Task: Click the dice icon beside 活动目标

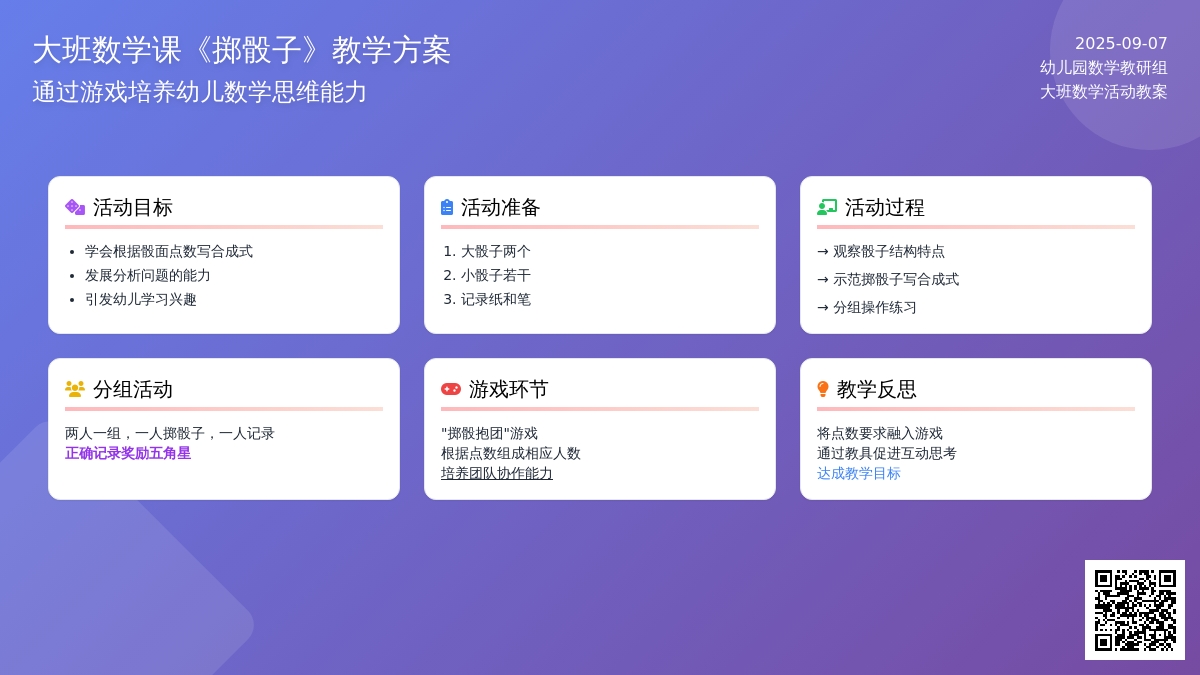Action: 75,207
